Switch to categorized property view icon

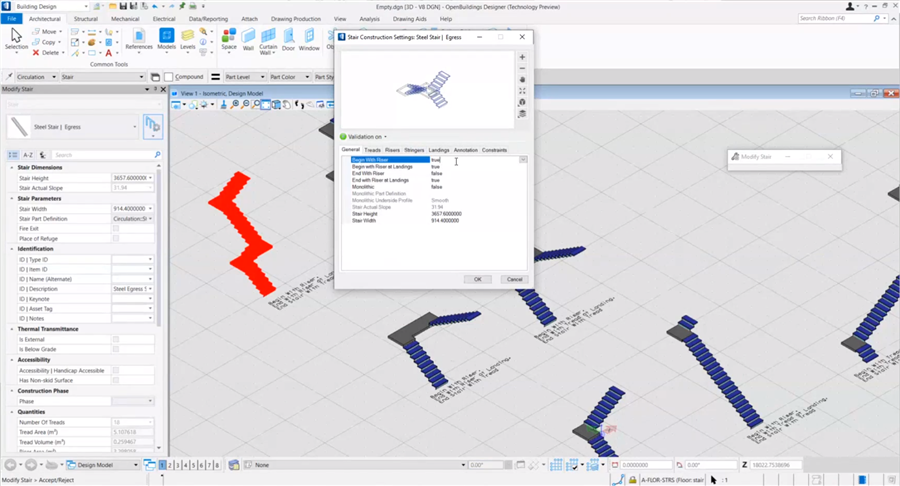pos(13,155)
